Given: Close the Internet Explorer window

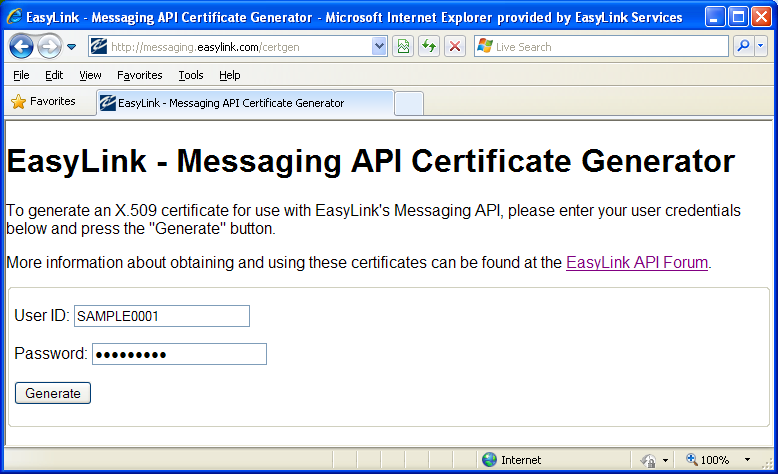Looking at the screenshot, I should 761,17.
